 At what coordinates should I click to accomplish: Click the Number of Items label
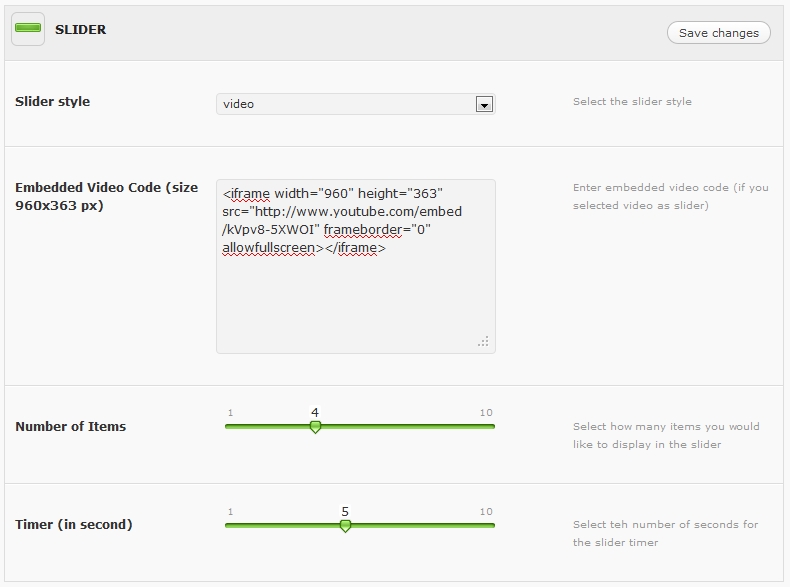(x=70, y=427)
